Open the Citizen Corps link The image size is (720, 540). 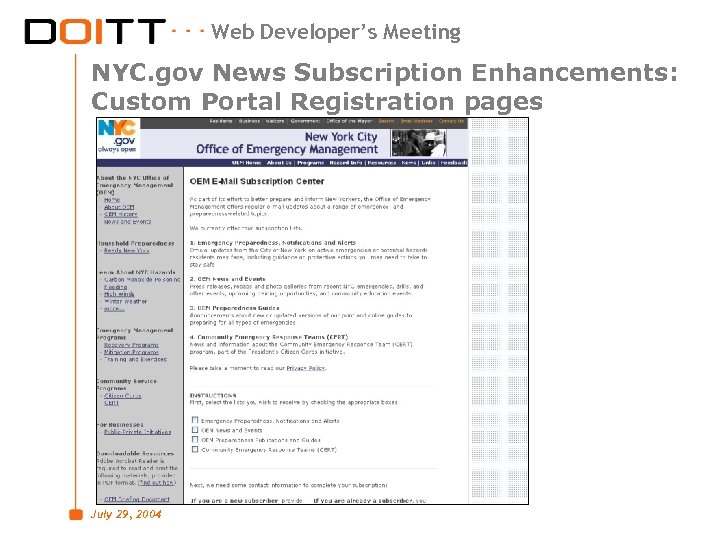coord(123,396)
